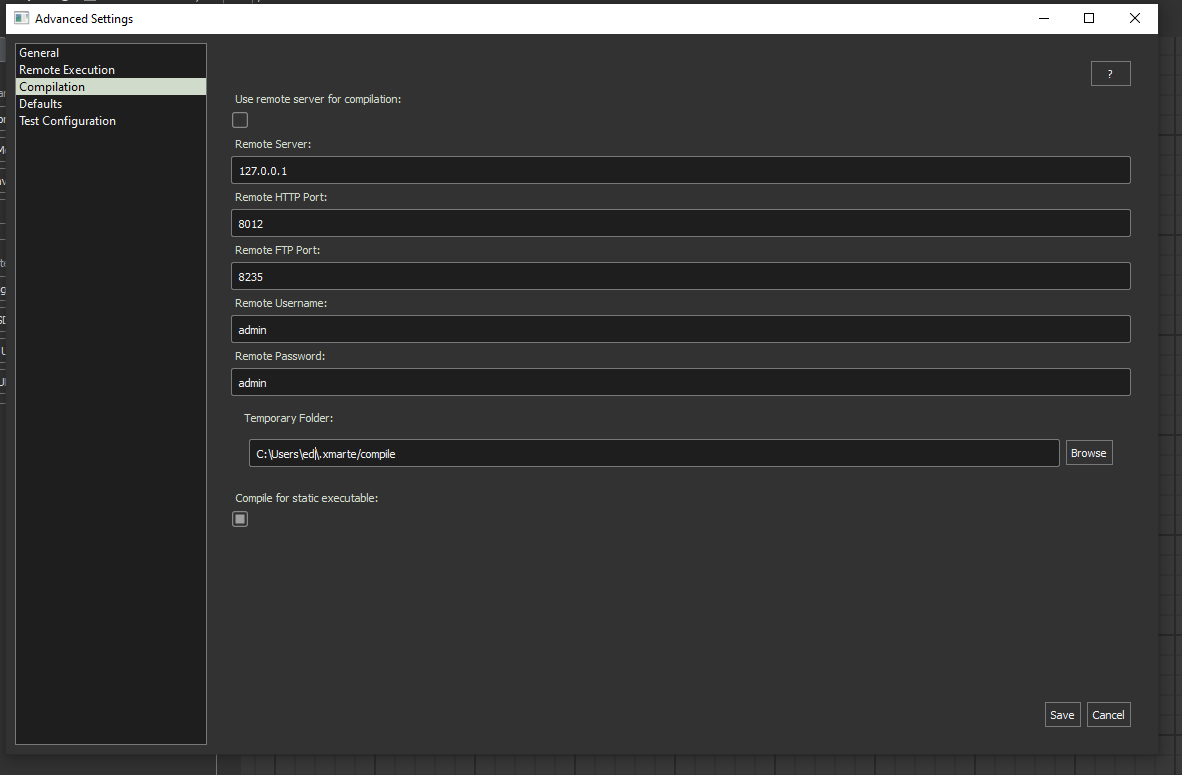Screen dimensions: 1182x775
Task: Minimize the Advanced Settings window
Action: pos(1043,18)
